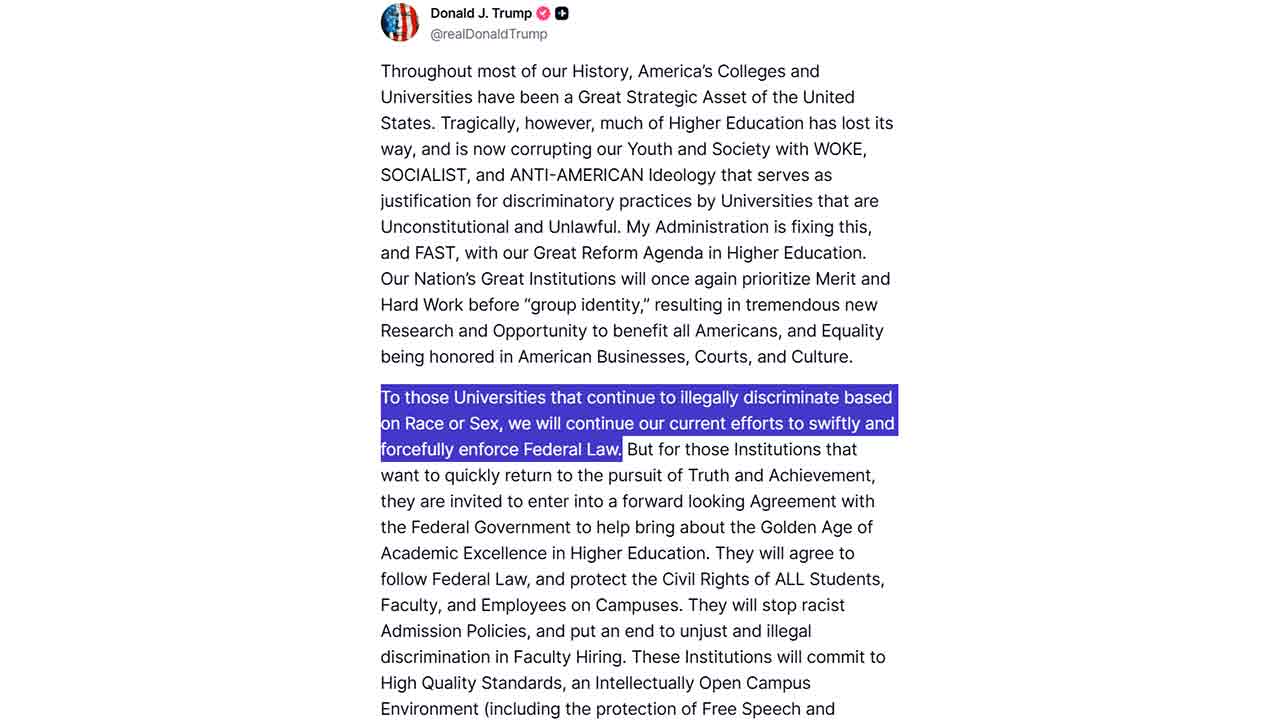Click the "Great Reform Agenda" phrase
This screenshot has height=720, width=1280.
[x=618, y=253]
